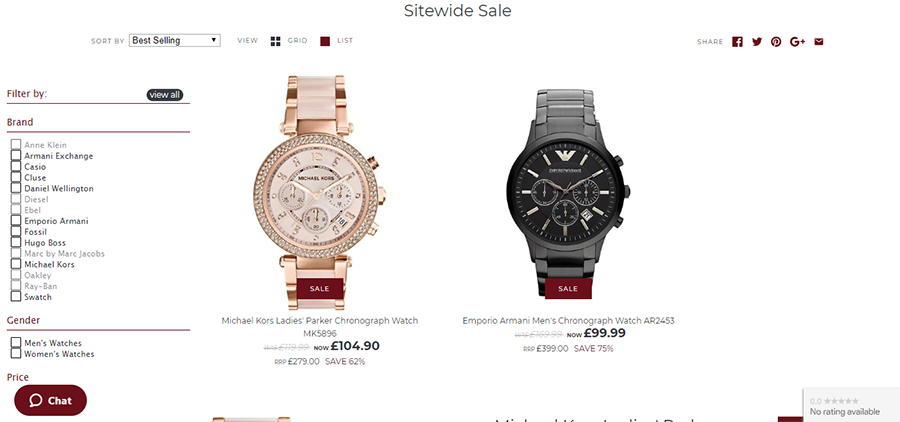The height and width of the screenshot is (422, 900).
Task: Share page on Facebook
Action: pos(738,41)
